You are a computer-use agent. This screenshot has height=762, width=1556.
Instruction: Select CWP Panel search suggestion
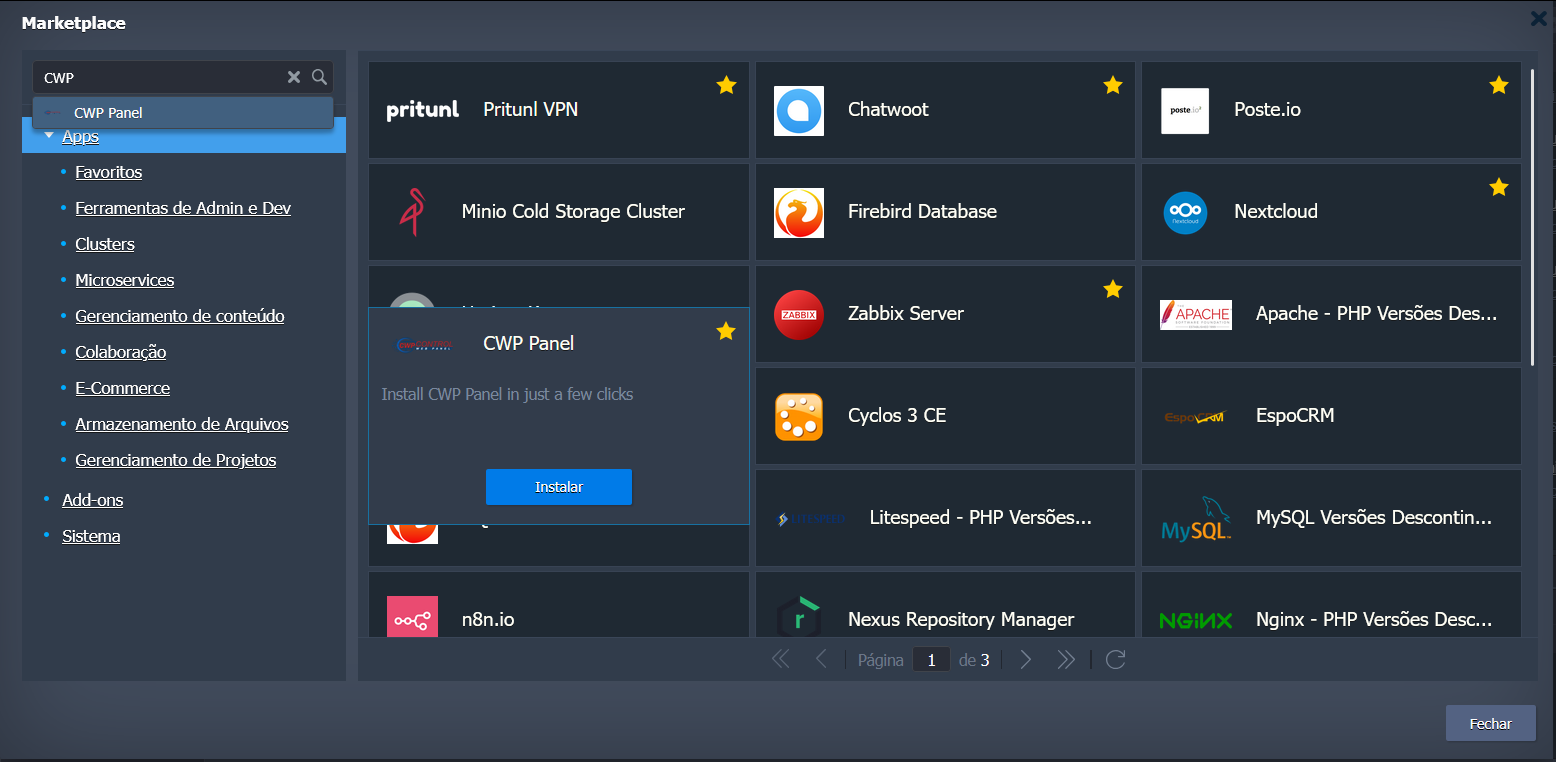[x=183, y=113]
